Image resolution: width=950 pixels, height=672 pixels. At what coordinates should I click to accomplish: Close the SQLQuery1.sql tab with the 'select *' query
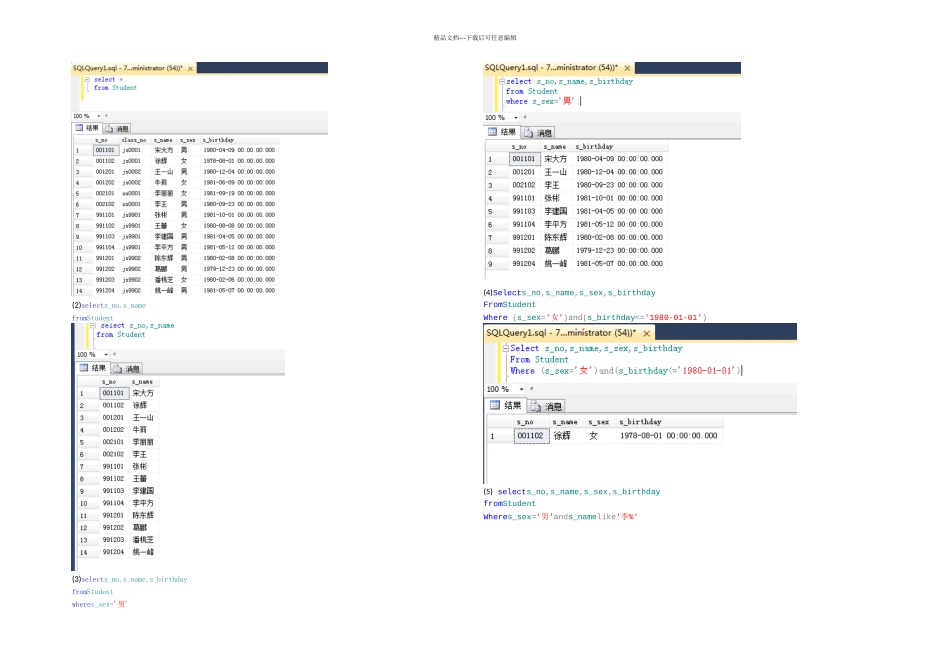click(190, 69)
